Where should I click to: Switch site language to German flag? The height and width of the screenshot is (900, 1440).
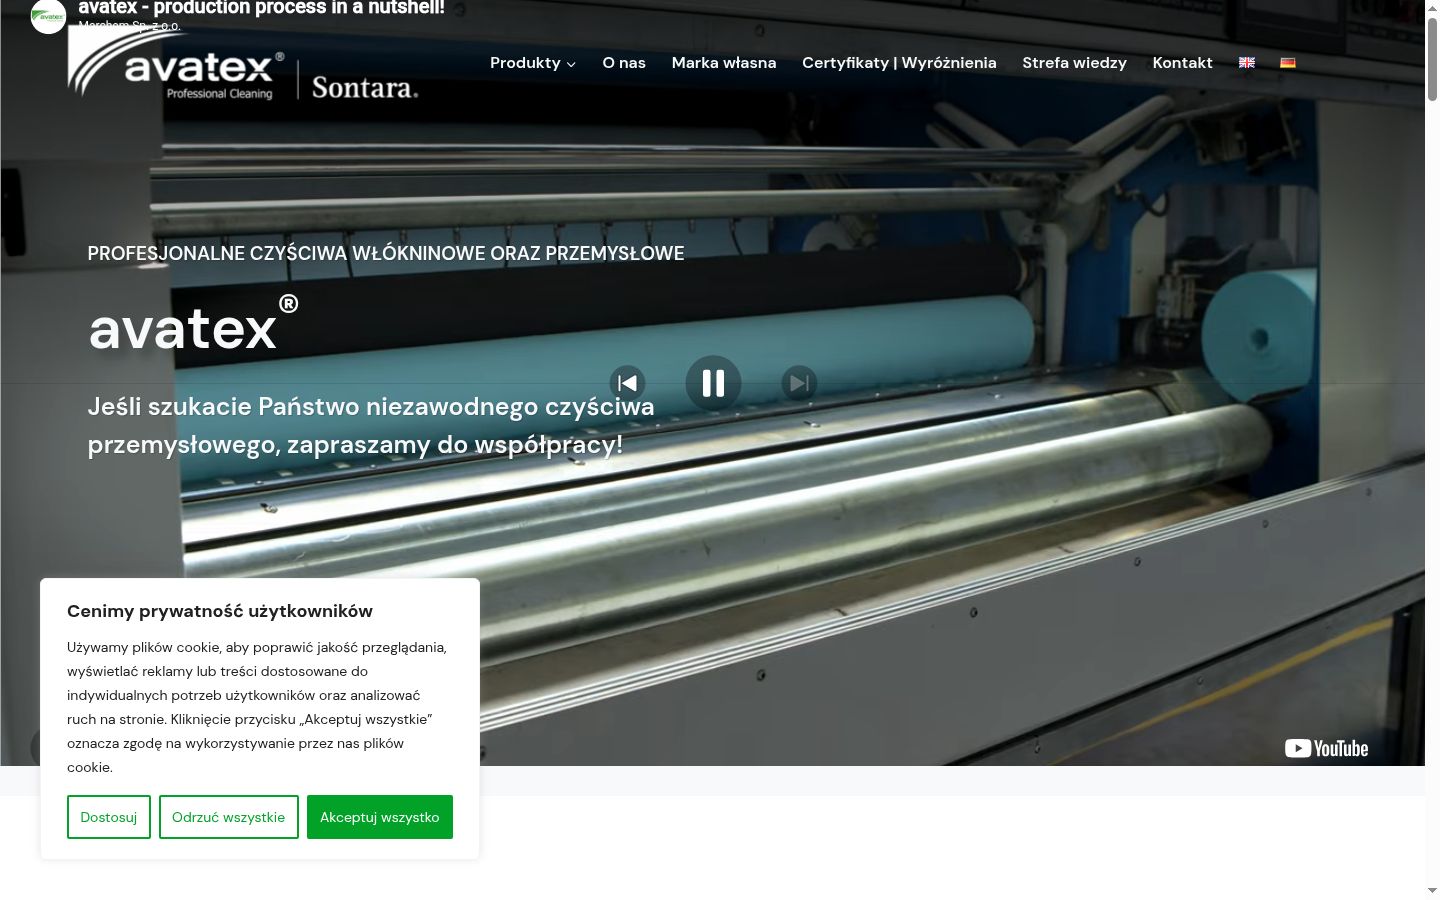(x=1288, y=62)
